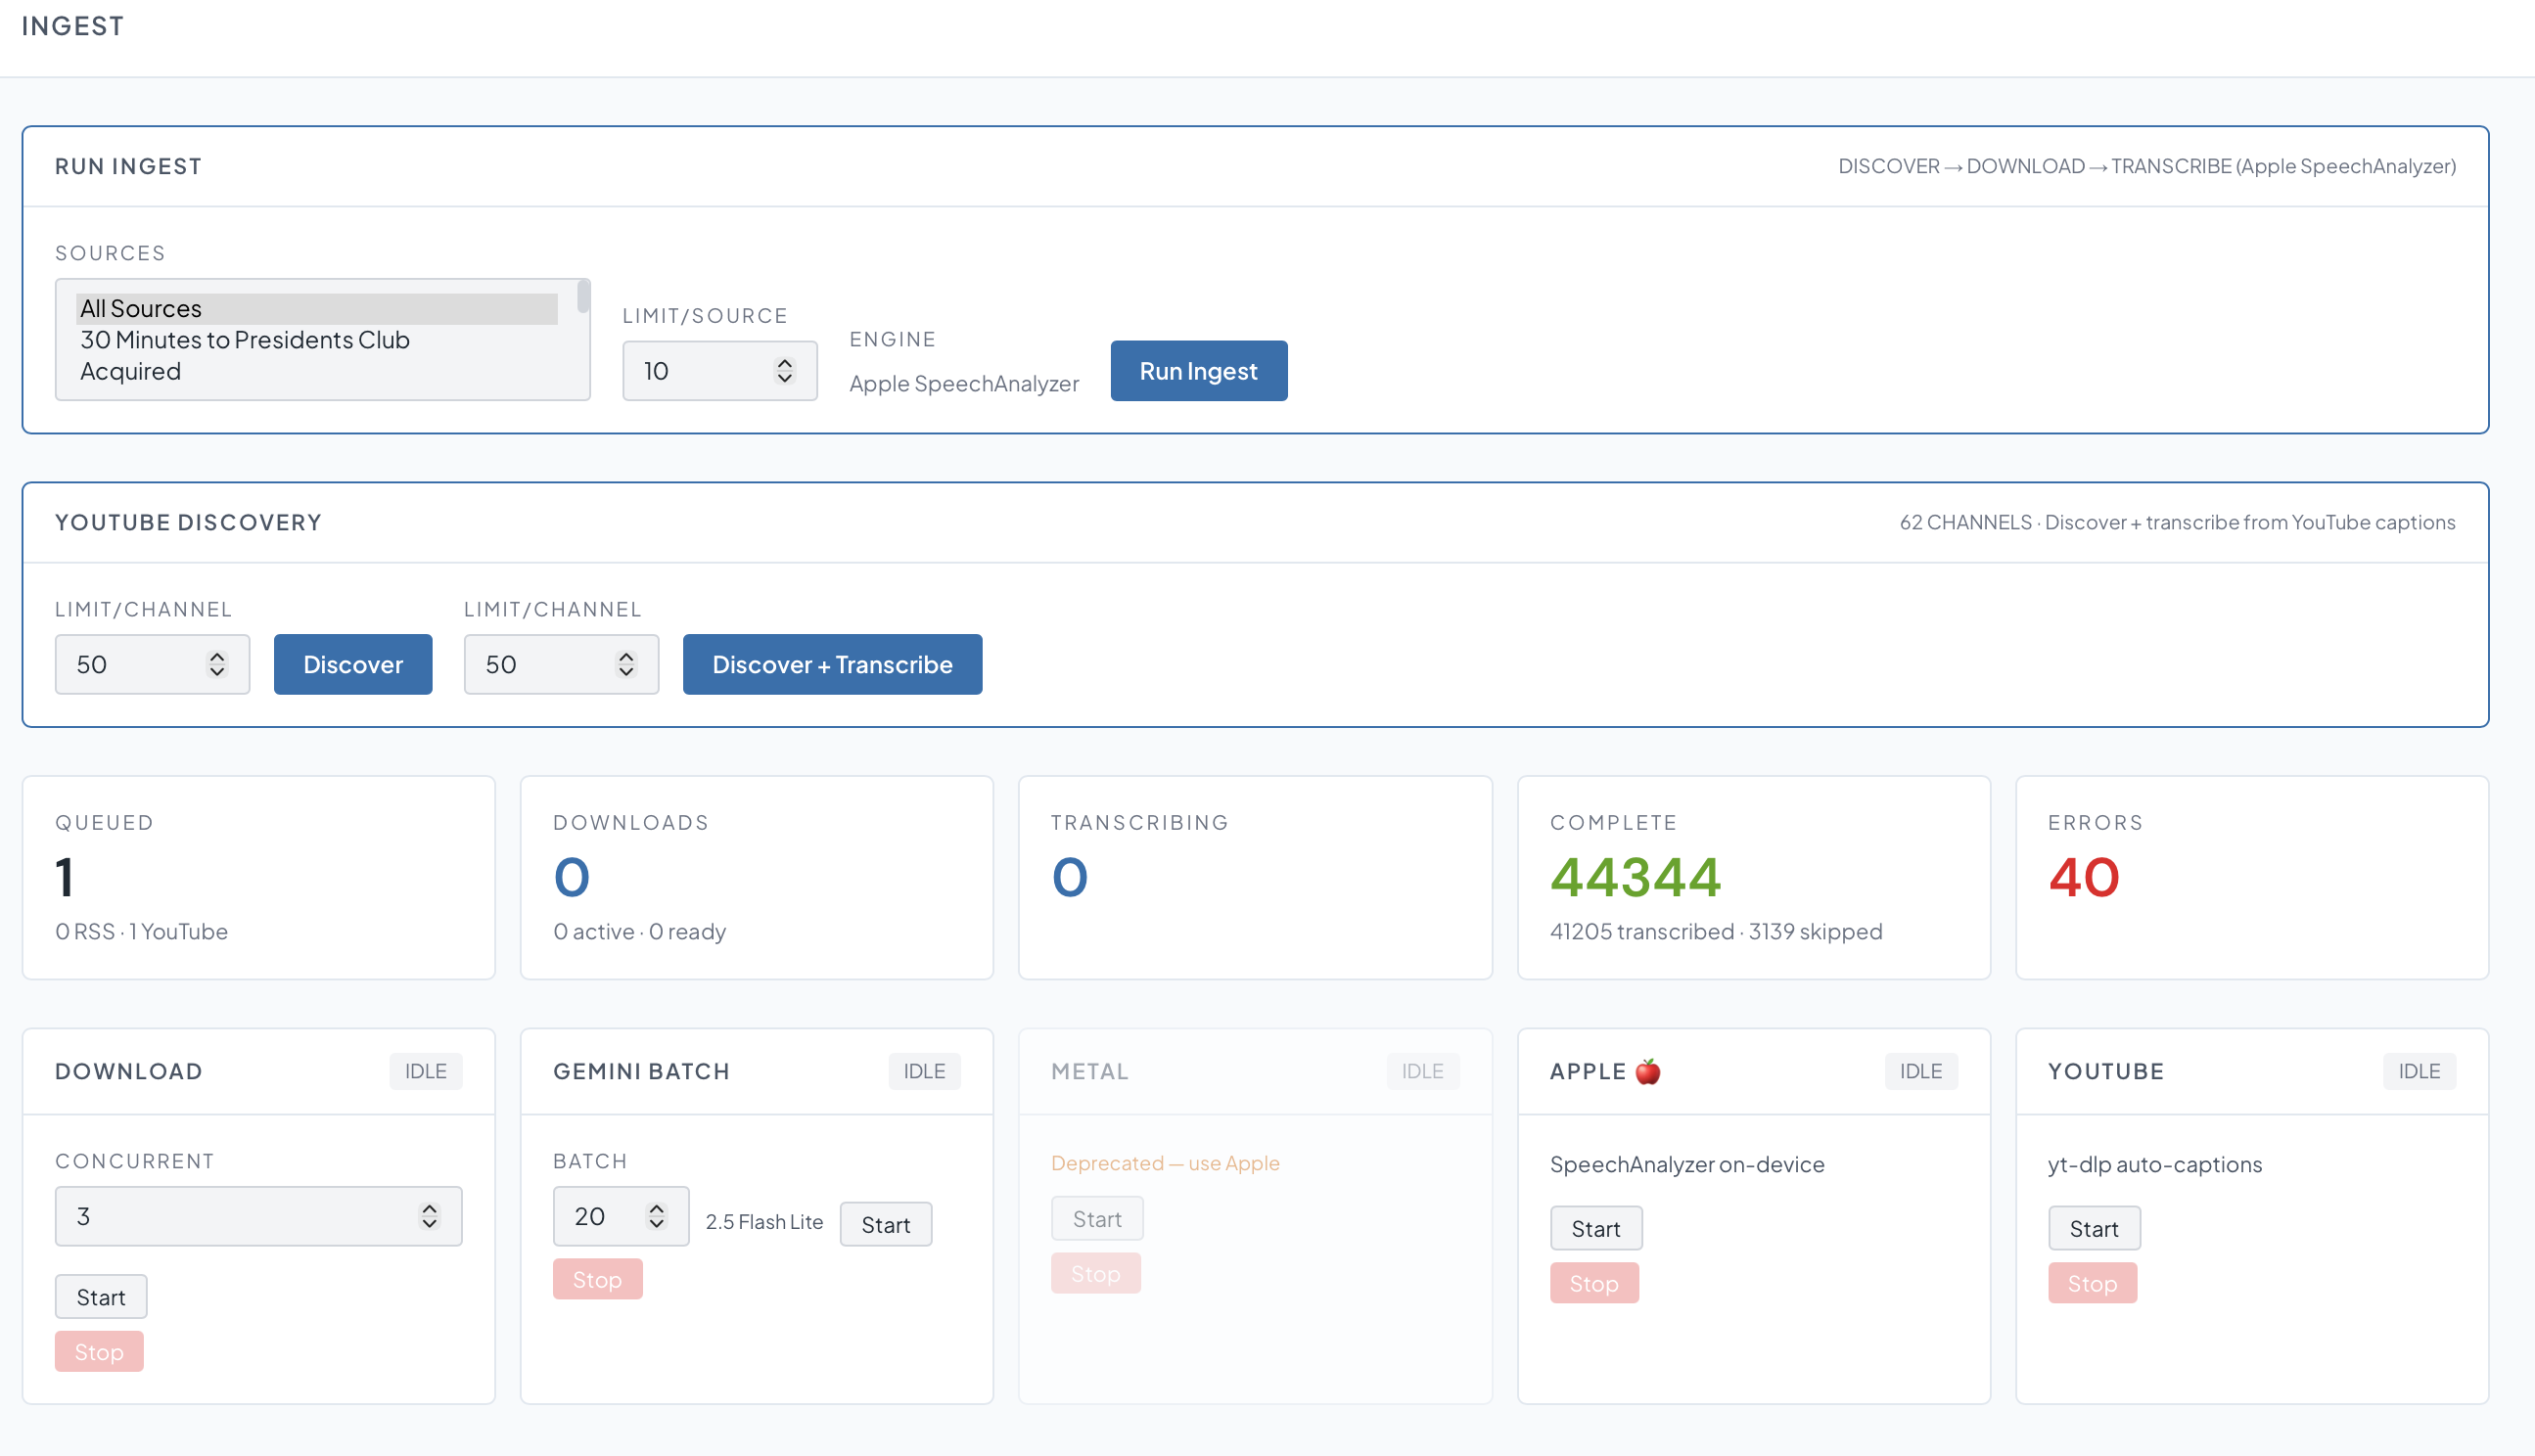Click Discover + Transcribe button
Image resolution: width=2535 pixels, height=1456 pixels.
832,664
